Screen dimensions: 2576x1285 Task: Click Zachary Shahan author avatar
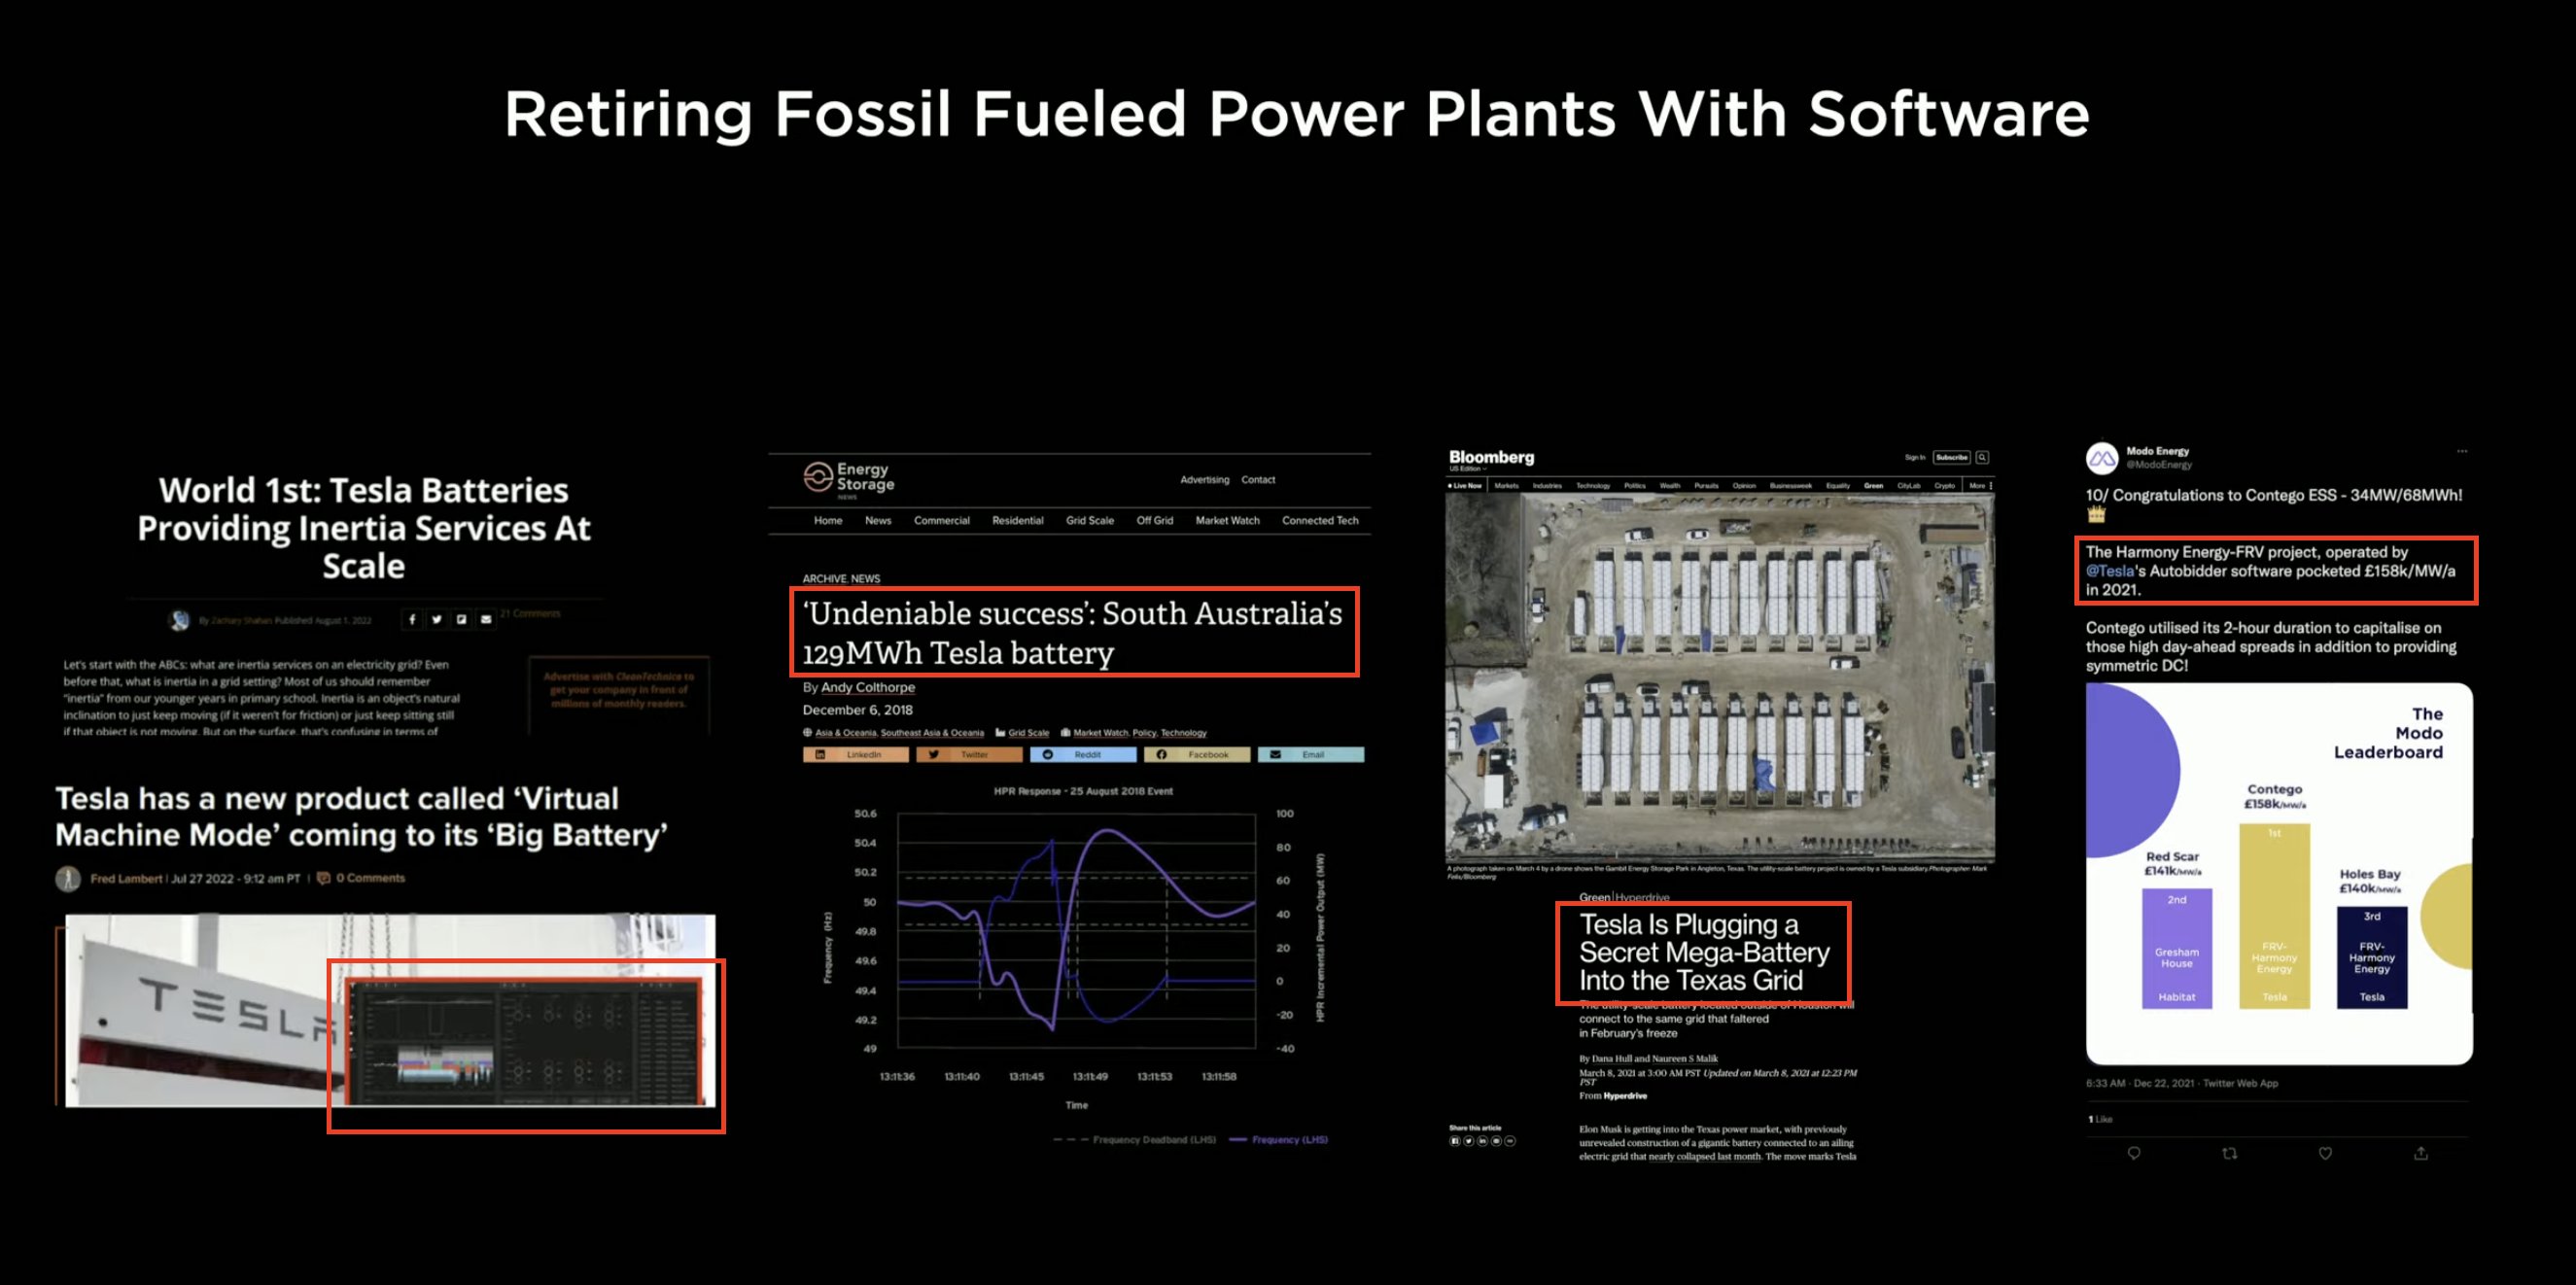[x=180, y=620]
